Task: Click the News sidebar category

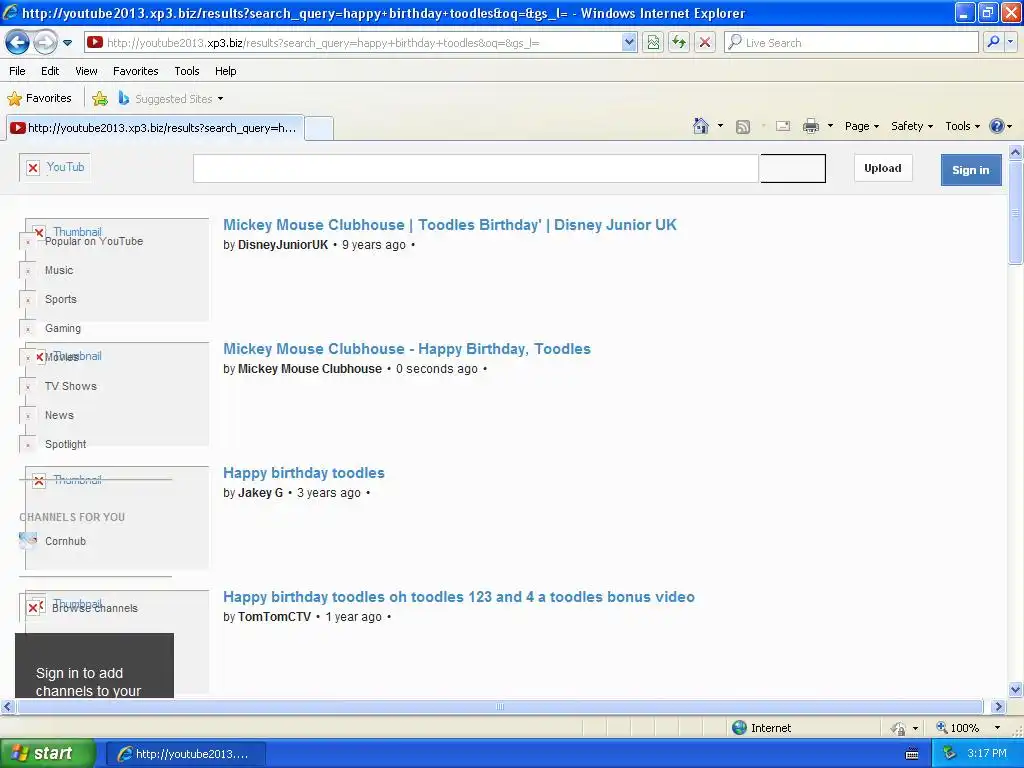Action: [x=59, y=415]
